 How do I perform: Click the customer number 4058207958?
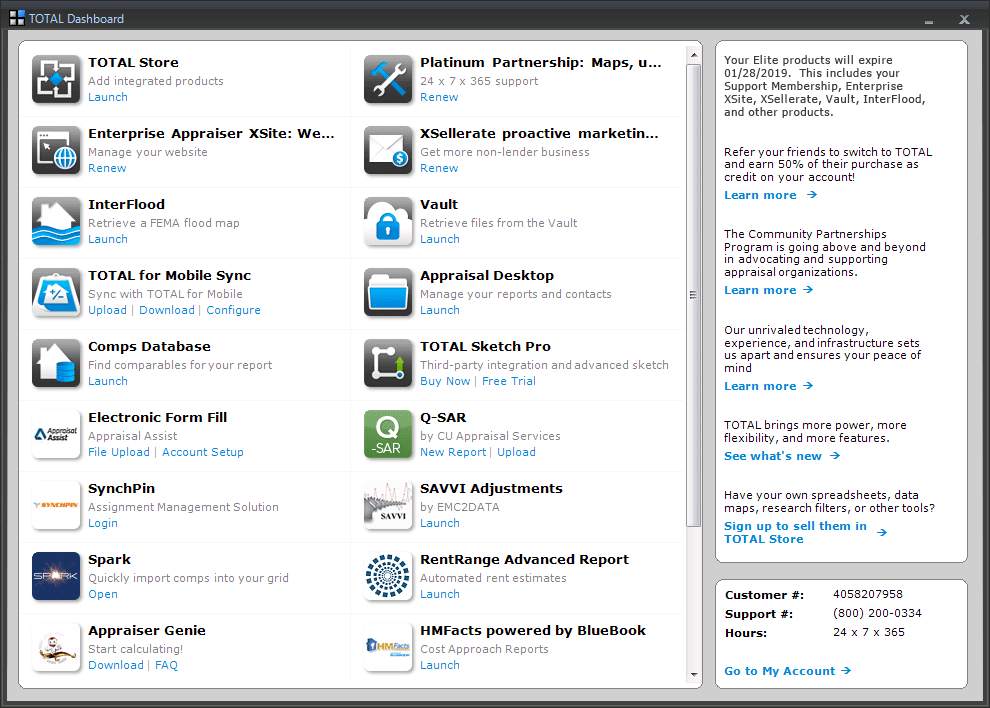point(868,594)
